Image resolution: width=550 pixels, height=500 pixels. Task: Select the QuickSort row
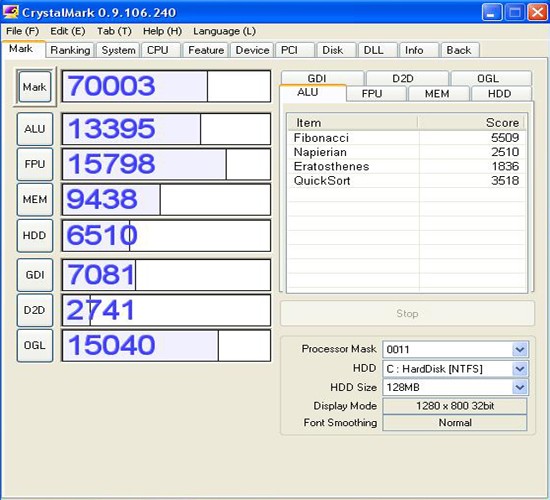(407, 181)
